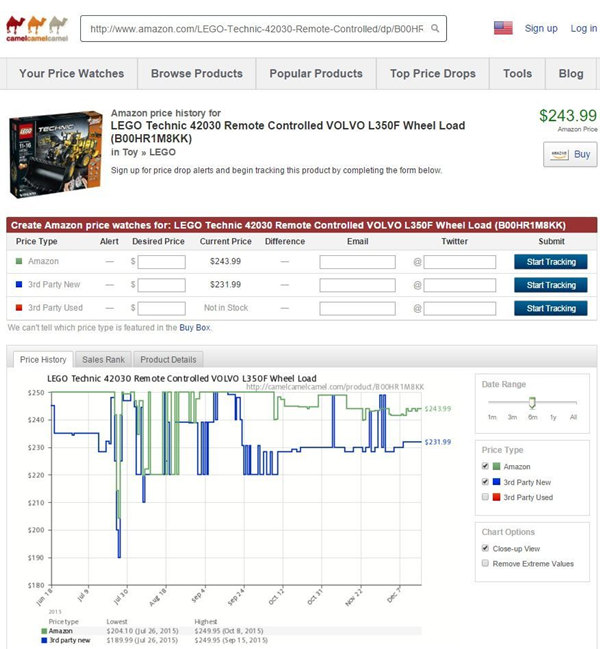This screenshot has height=649, width=600.
Task: Focus the Amazon Desired Price field
Action: [x=161, y=262]
